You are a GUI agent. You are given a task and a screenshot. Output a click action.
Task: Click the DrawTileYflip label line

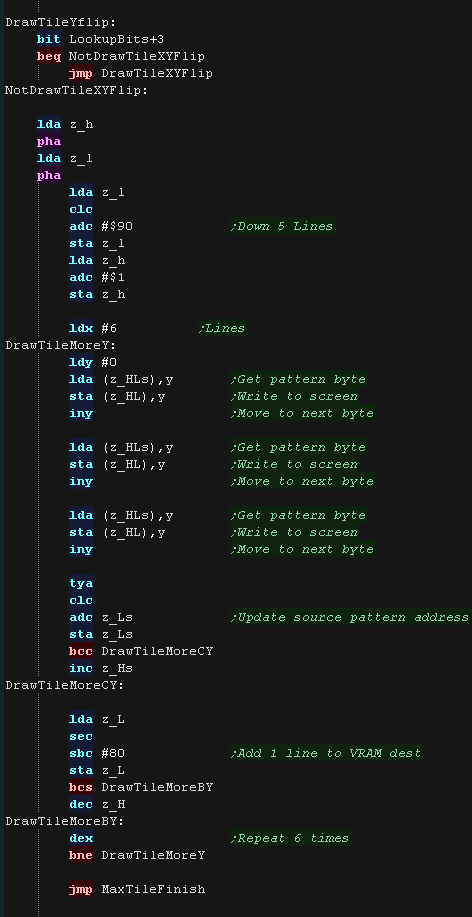pyautogui.click(x=61, y=22)
